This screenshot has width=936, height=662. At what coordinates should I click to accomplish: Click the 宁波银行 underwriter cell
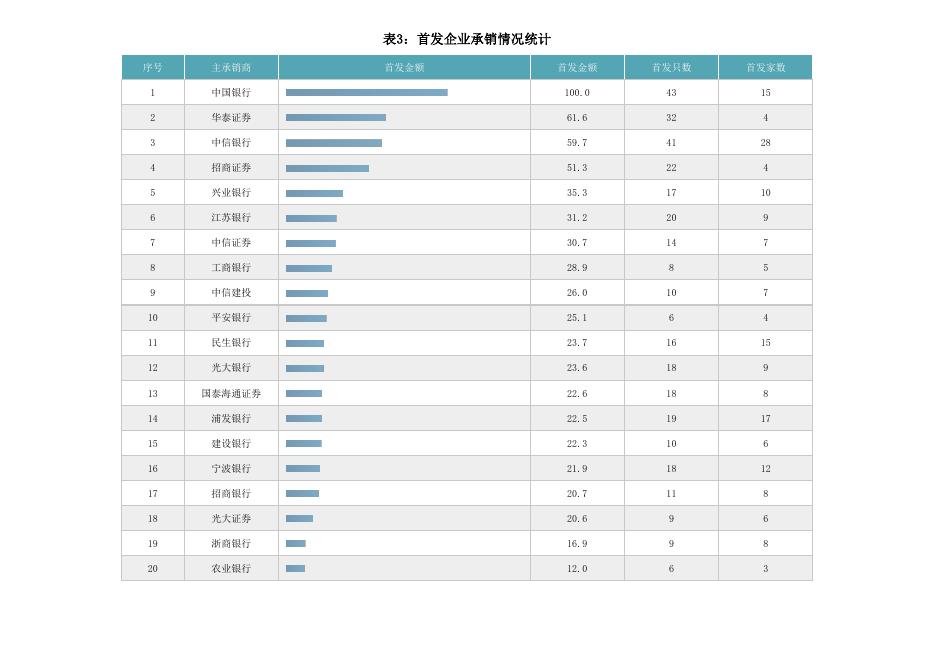231,469
